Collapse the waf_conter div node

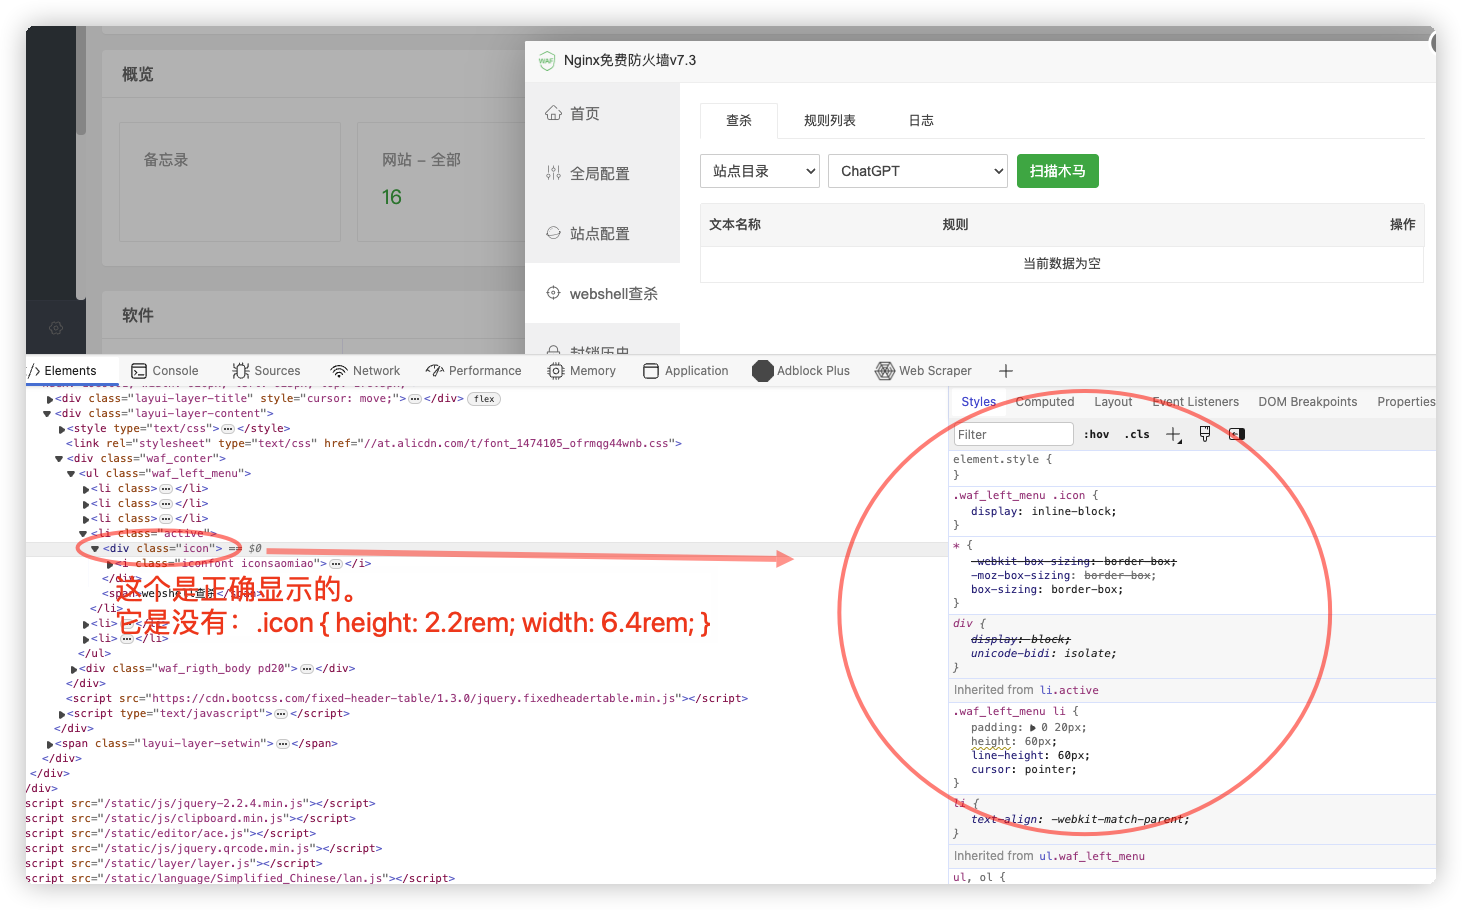pyautogui.click(x=59, y=459)
